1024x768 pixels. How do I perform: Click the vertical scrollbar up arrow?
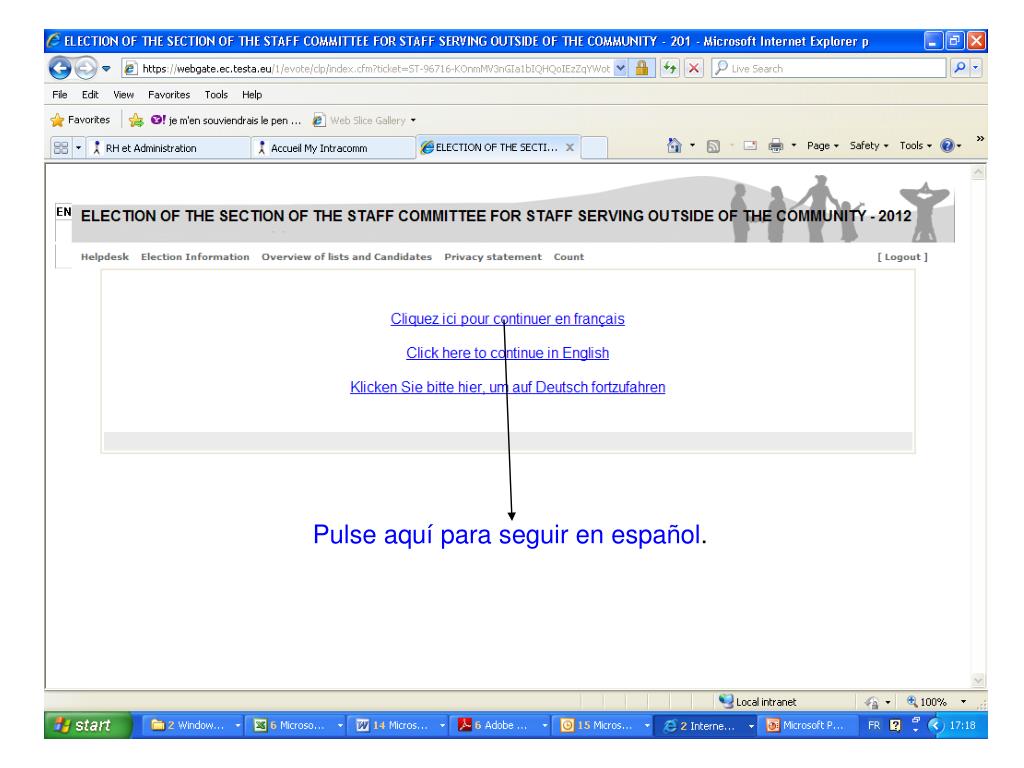(978, 172)
